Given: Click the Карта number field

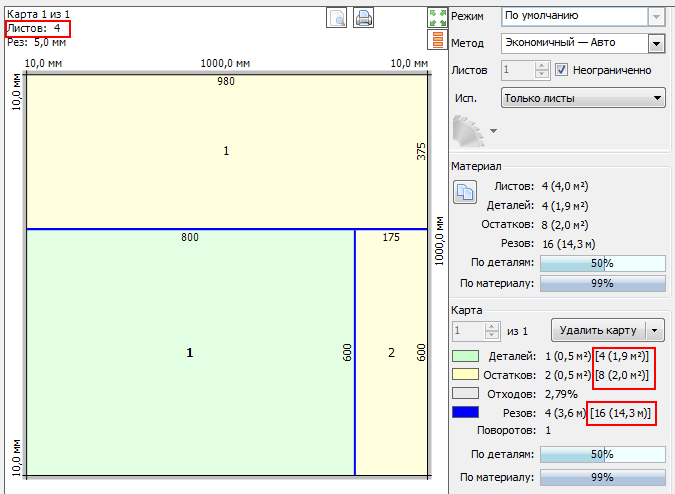Looking at the screenshot, I should click(468, 331).
